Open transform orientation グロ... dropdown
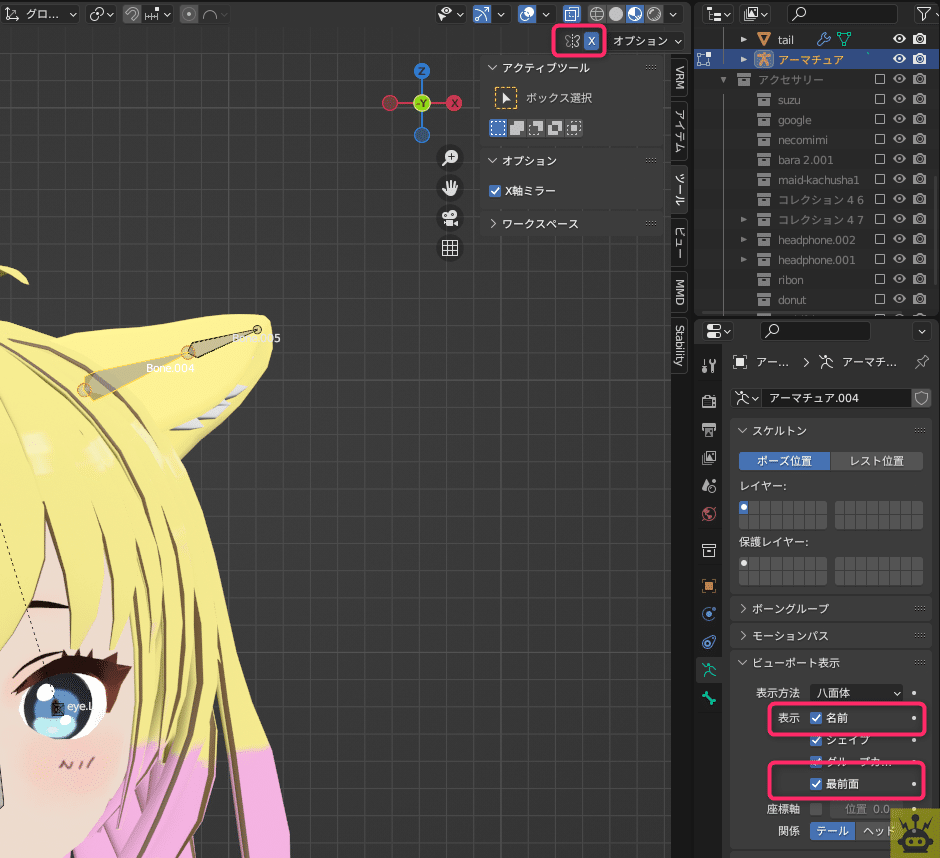Image resolution: width=940 pixels, height=858 pixels. coord(41,14)
